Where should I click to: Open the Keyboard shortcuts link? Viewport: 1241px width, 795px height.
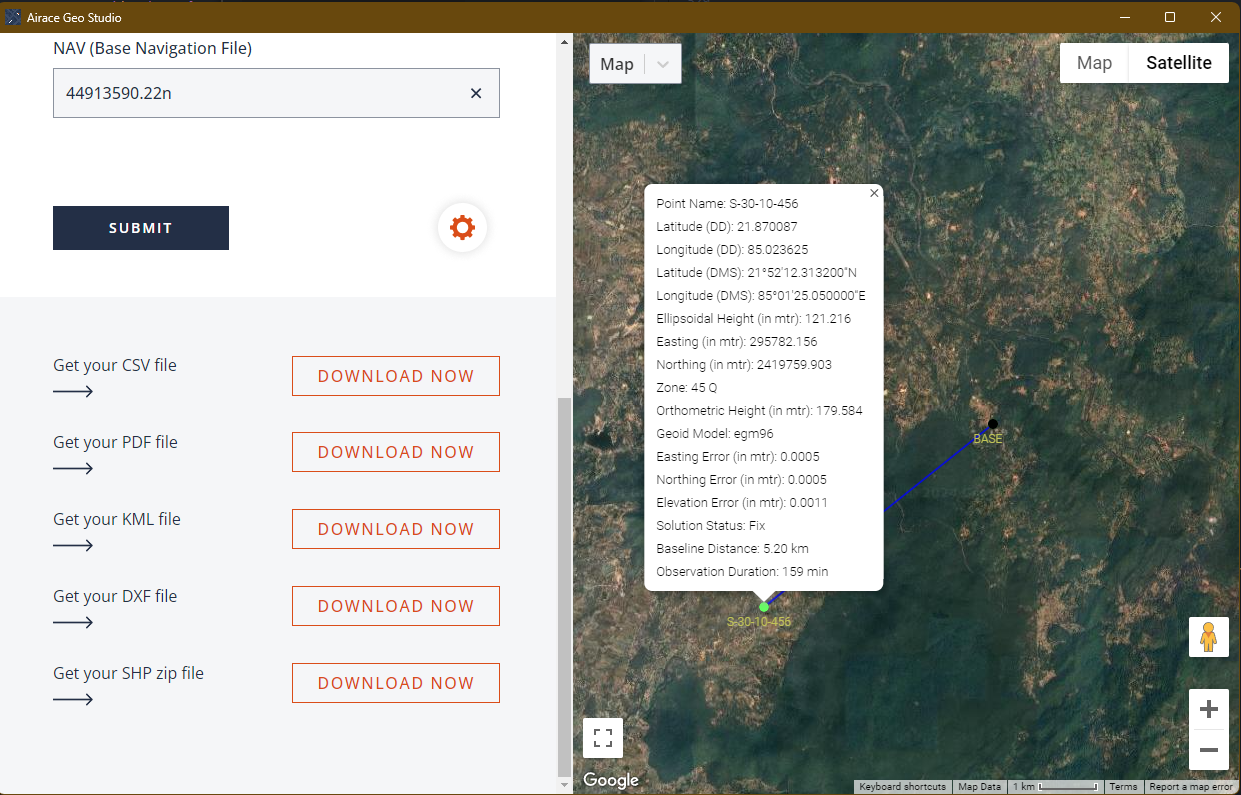[x=902, y=787]
